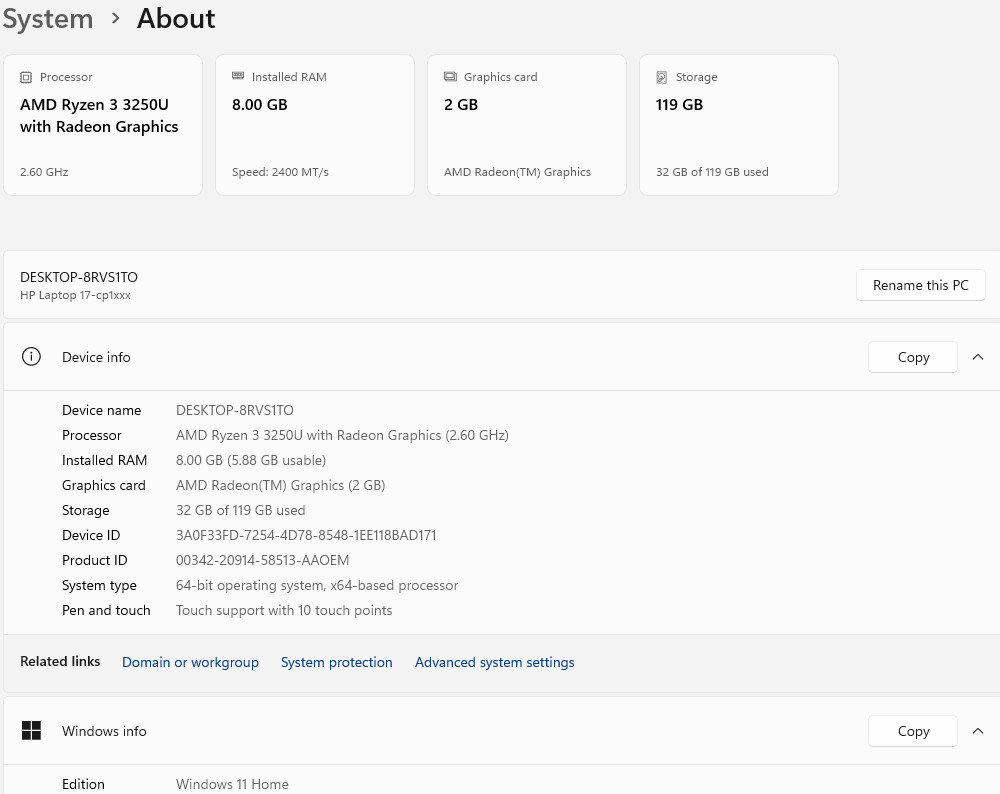Click the Storage drive icon
The width and height of the screenshot is (1000, 794).
tap(661, 77)
